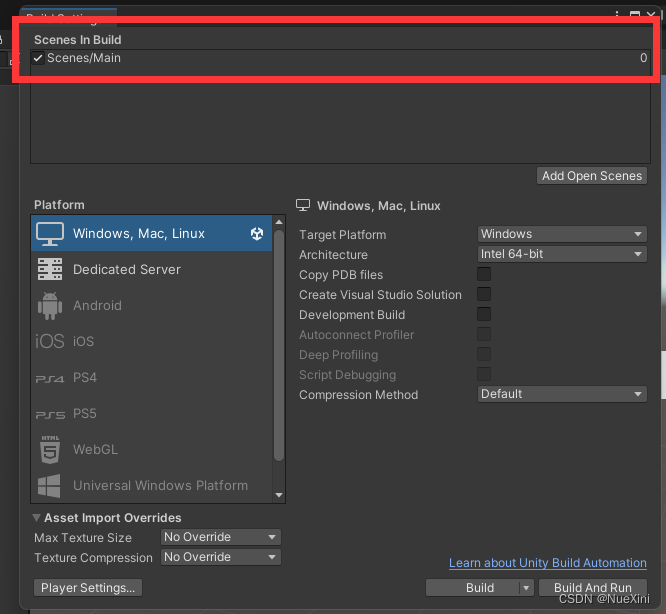Click the platform list scroll down arrow
Viewport: 666px width, 614px height.
[x=279, y=495]
